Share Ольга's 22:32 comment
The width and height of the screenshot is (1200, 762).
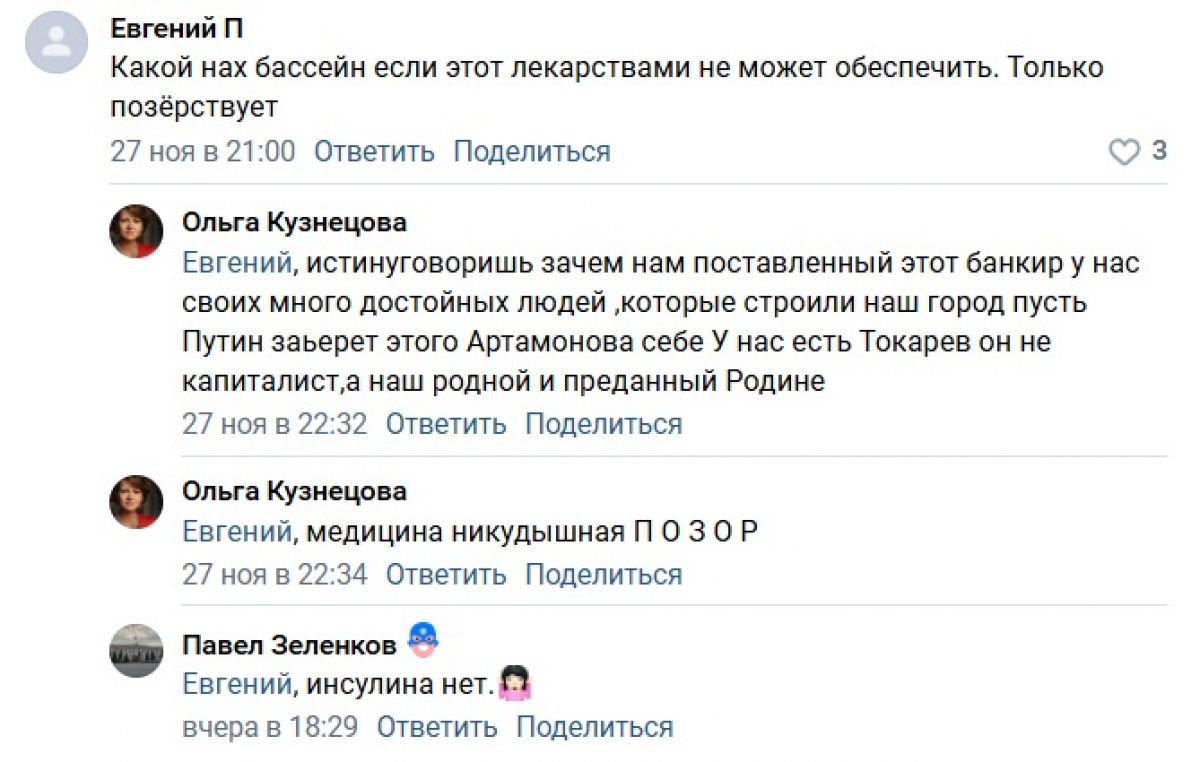603,424
